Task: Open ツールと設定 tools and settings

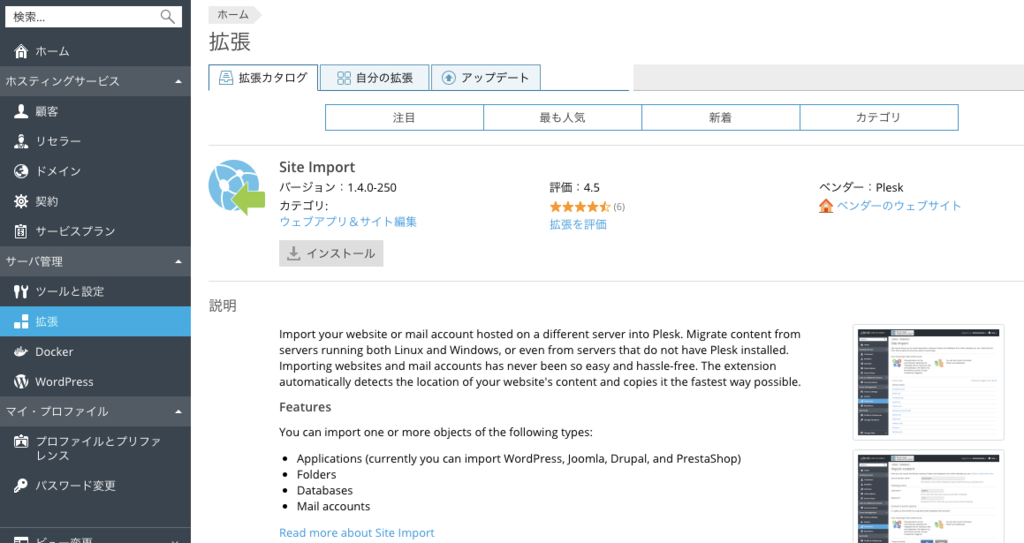Action: point(95,291)
